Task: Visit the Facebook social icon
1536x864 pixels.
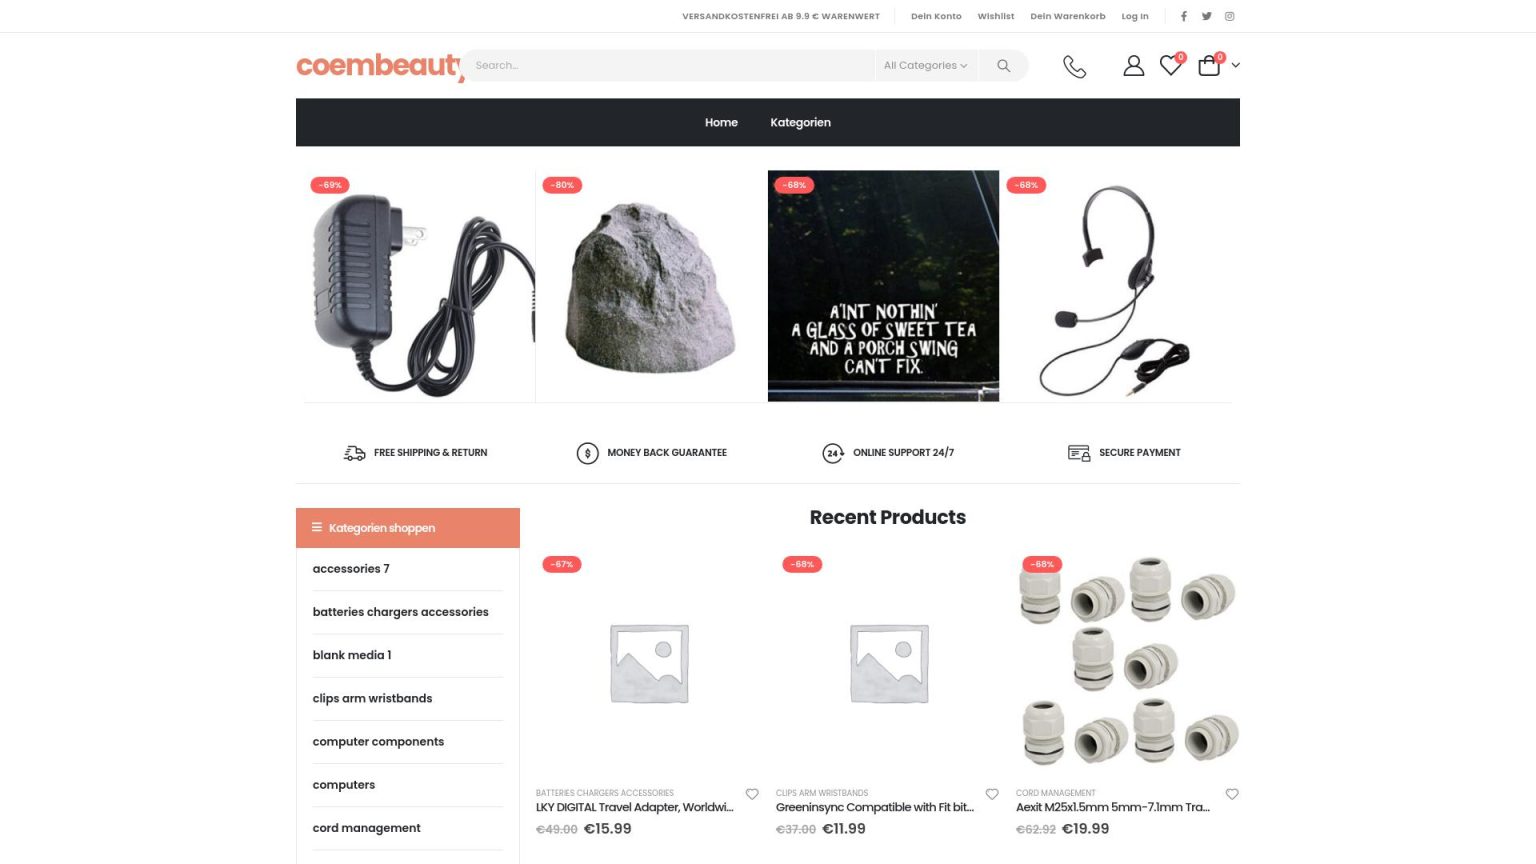Action: coord(1184,16)
